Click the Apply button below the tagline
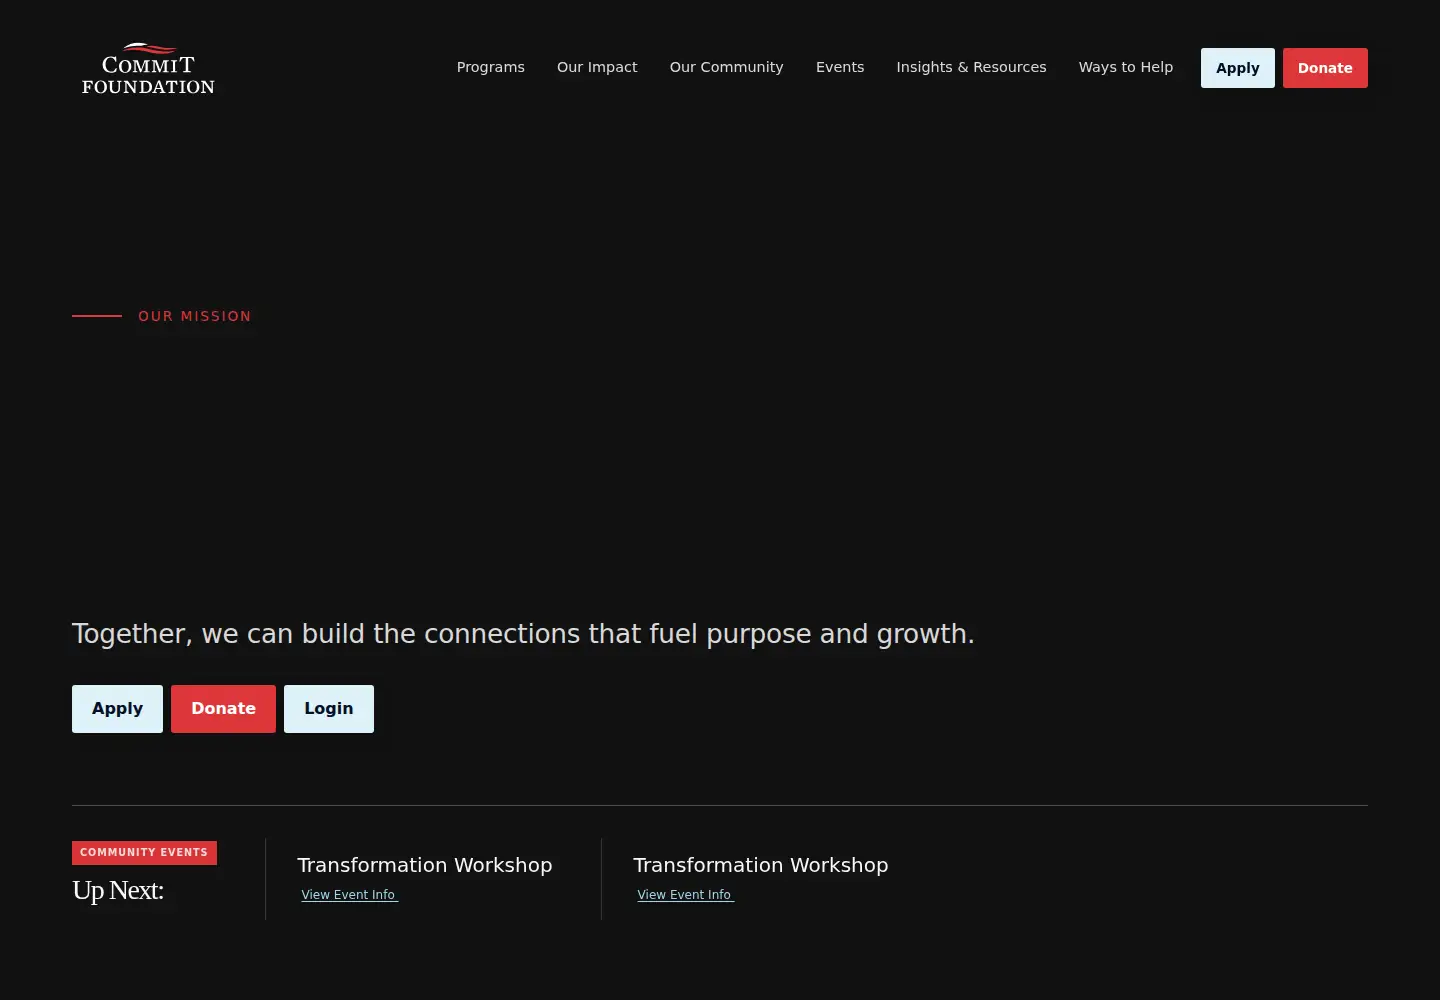This screenshot has width=1440, height=1000. 117,709
